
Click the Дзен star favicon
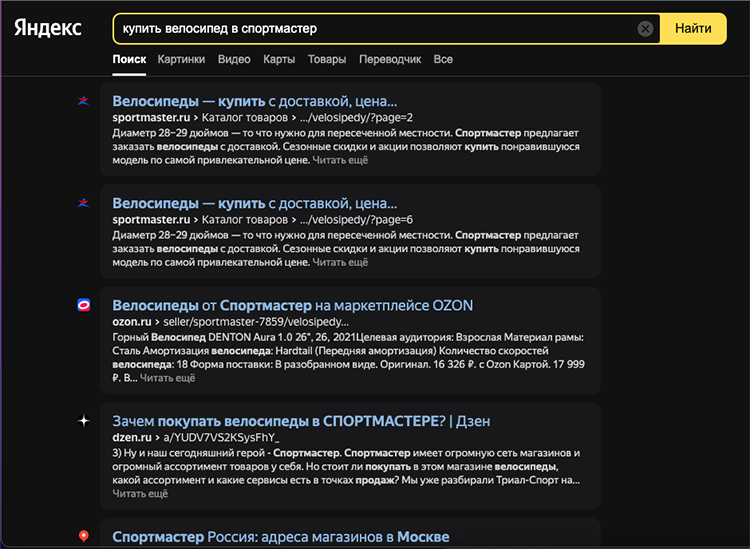pyautogui.click(x=84, y=421)
